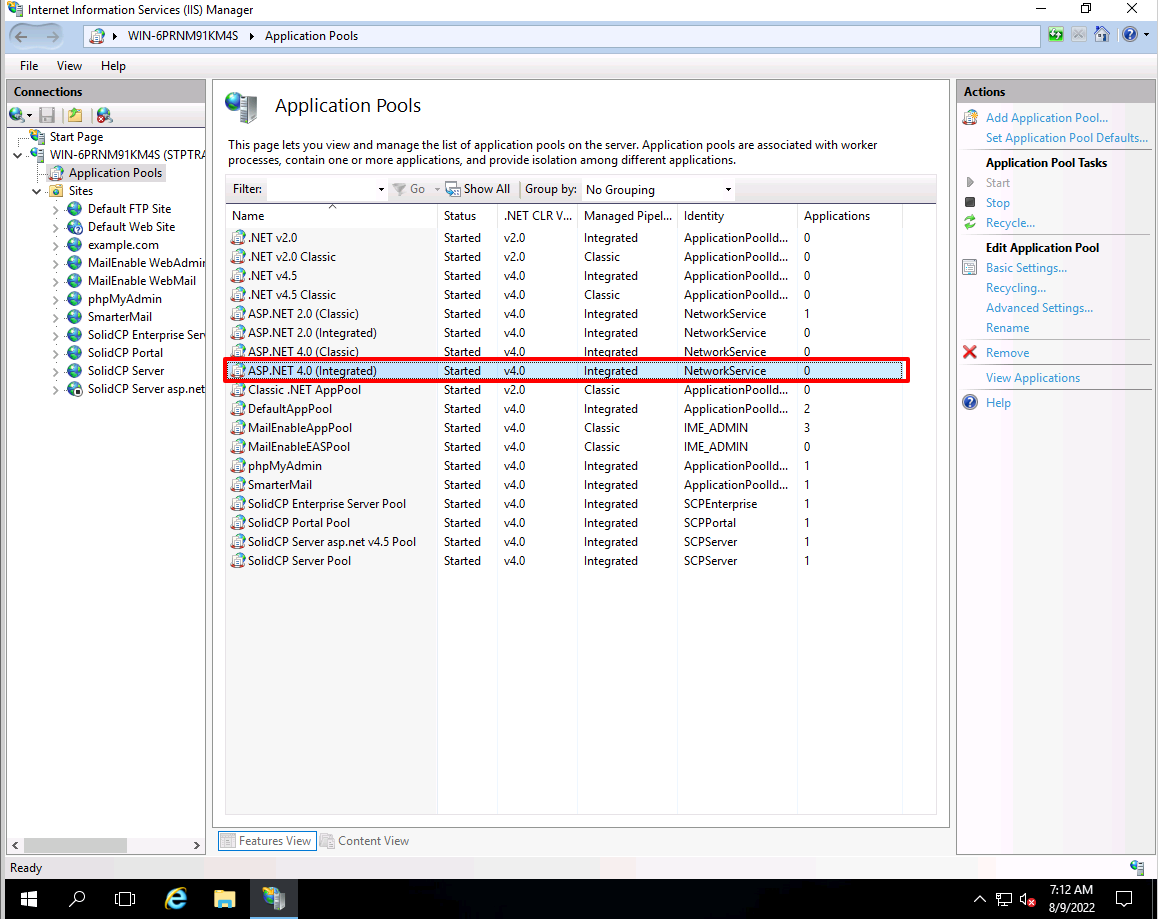Click View Applications link
Viewport: 1158px width, 919px height.
click(x=1032, y=377)
